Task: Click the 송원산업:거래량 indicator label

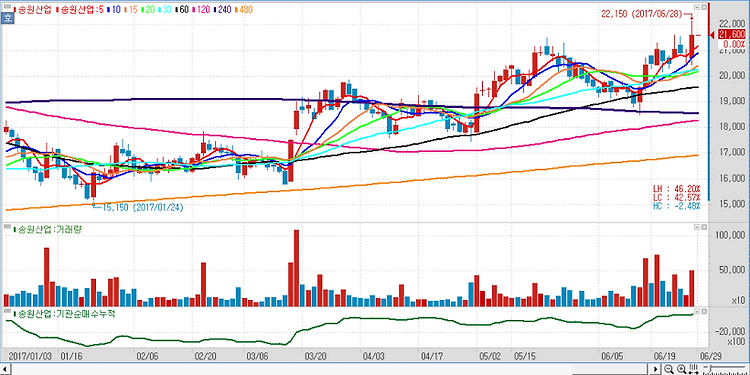Action: tap(48, 230)
